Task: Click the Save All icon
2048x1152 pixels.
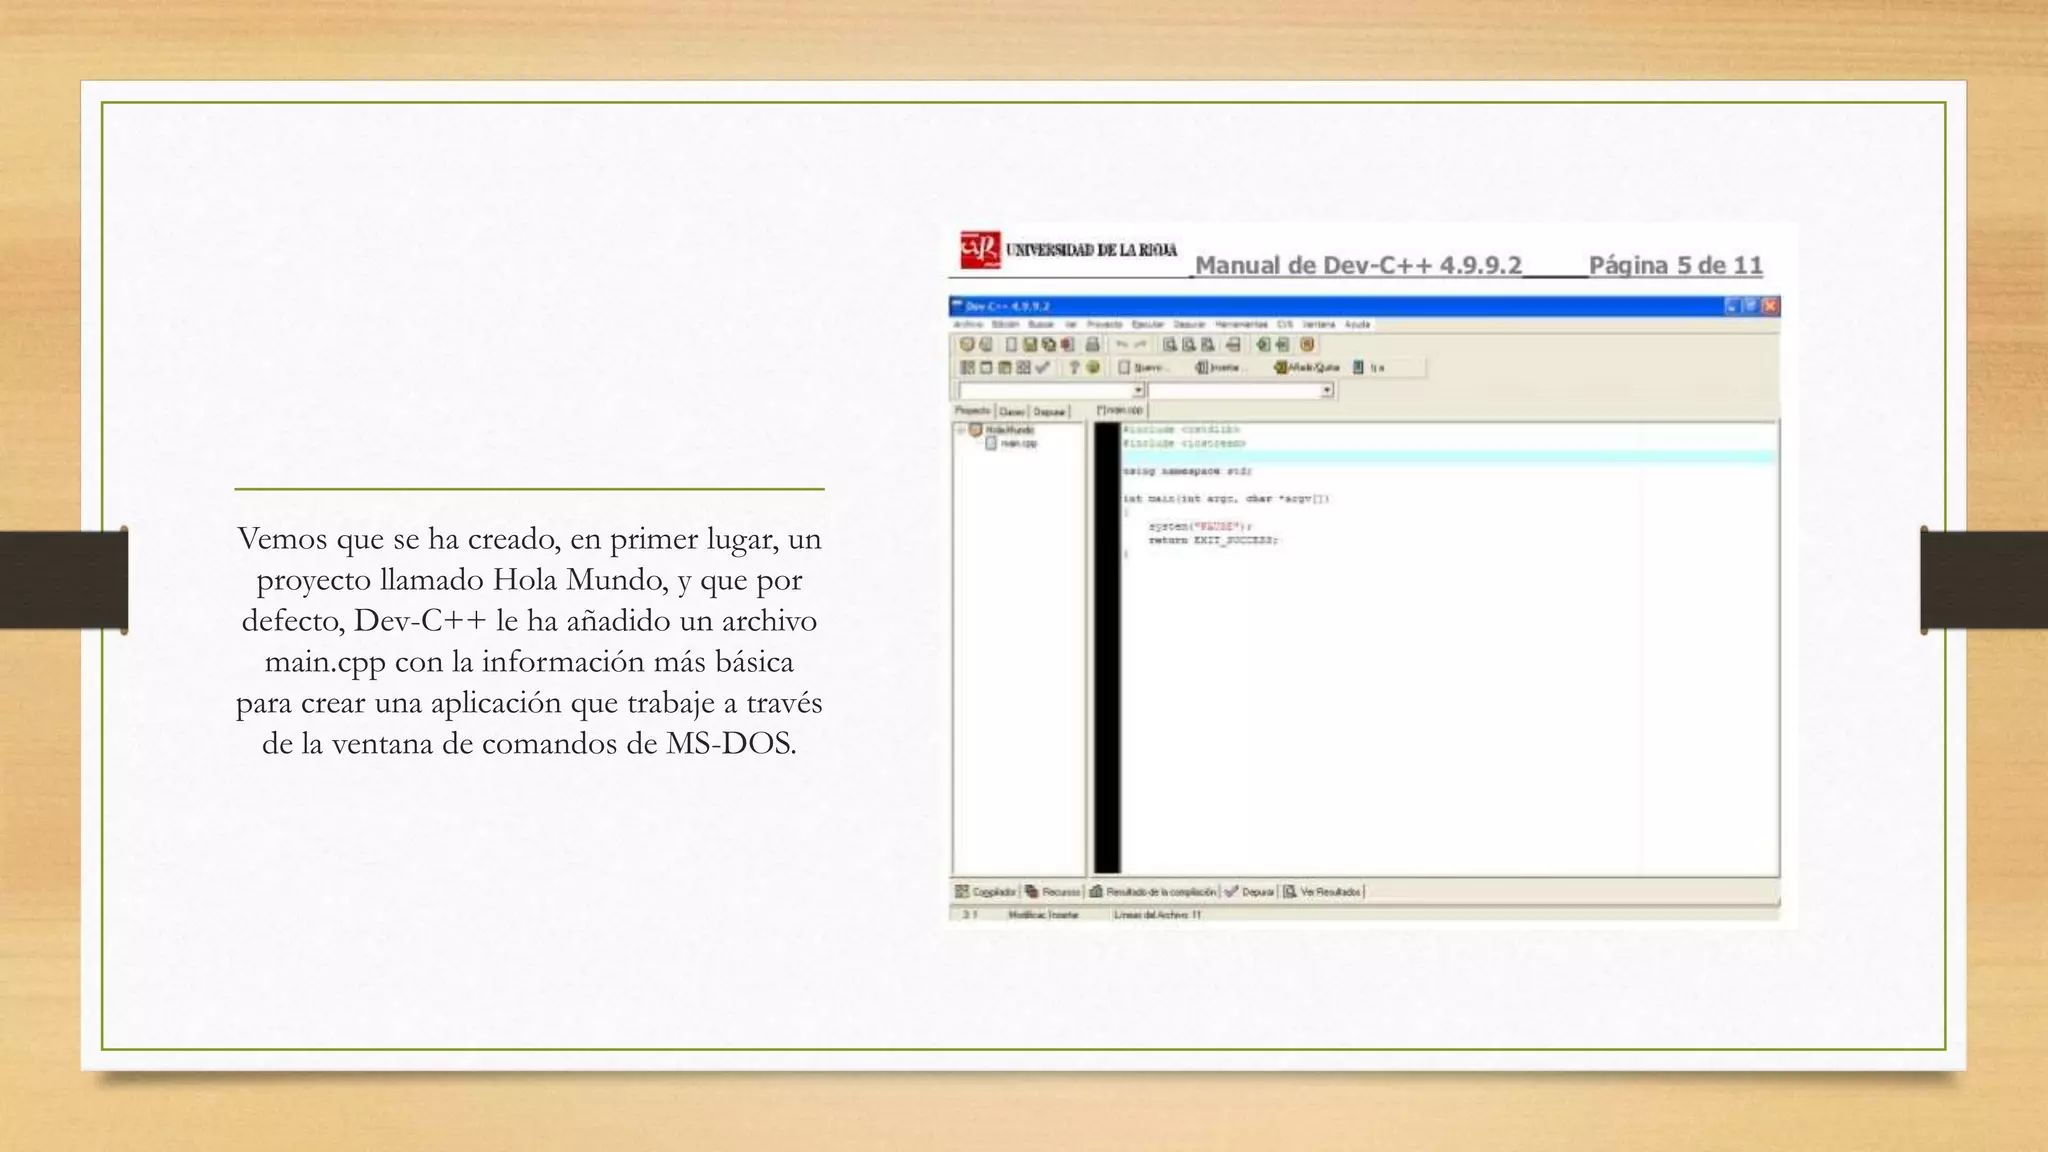Action: pos(1049,344)
